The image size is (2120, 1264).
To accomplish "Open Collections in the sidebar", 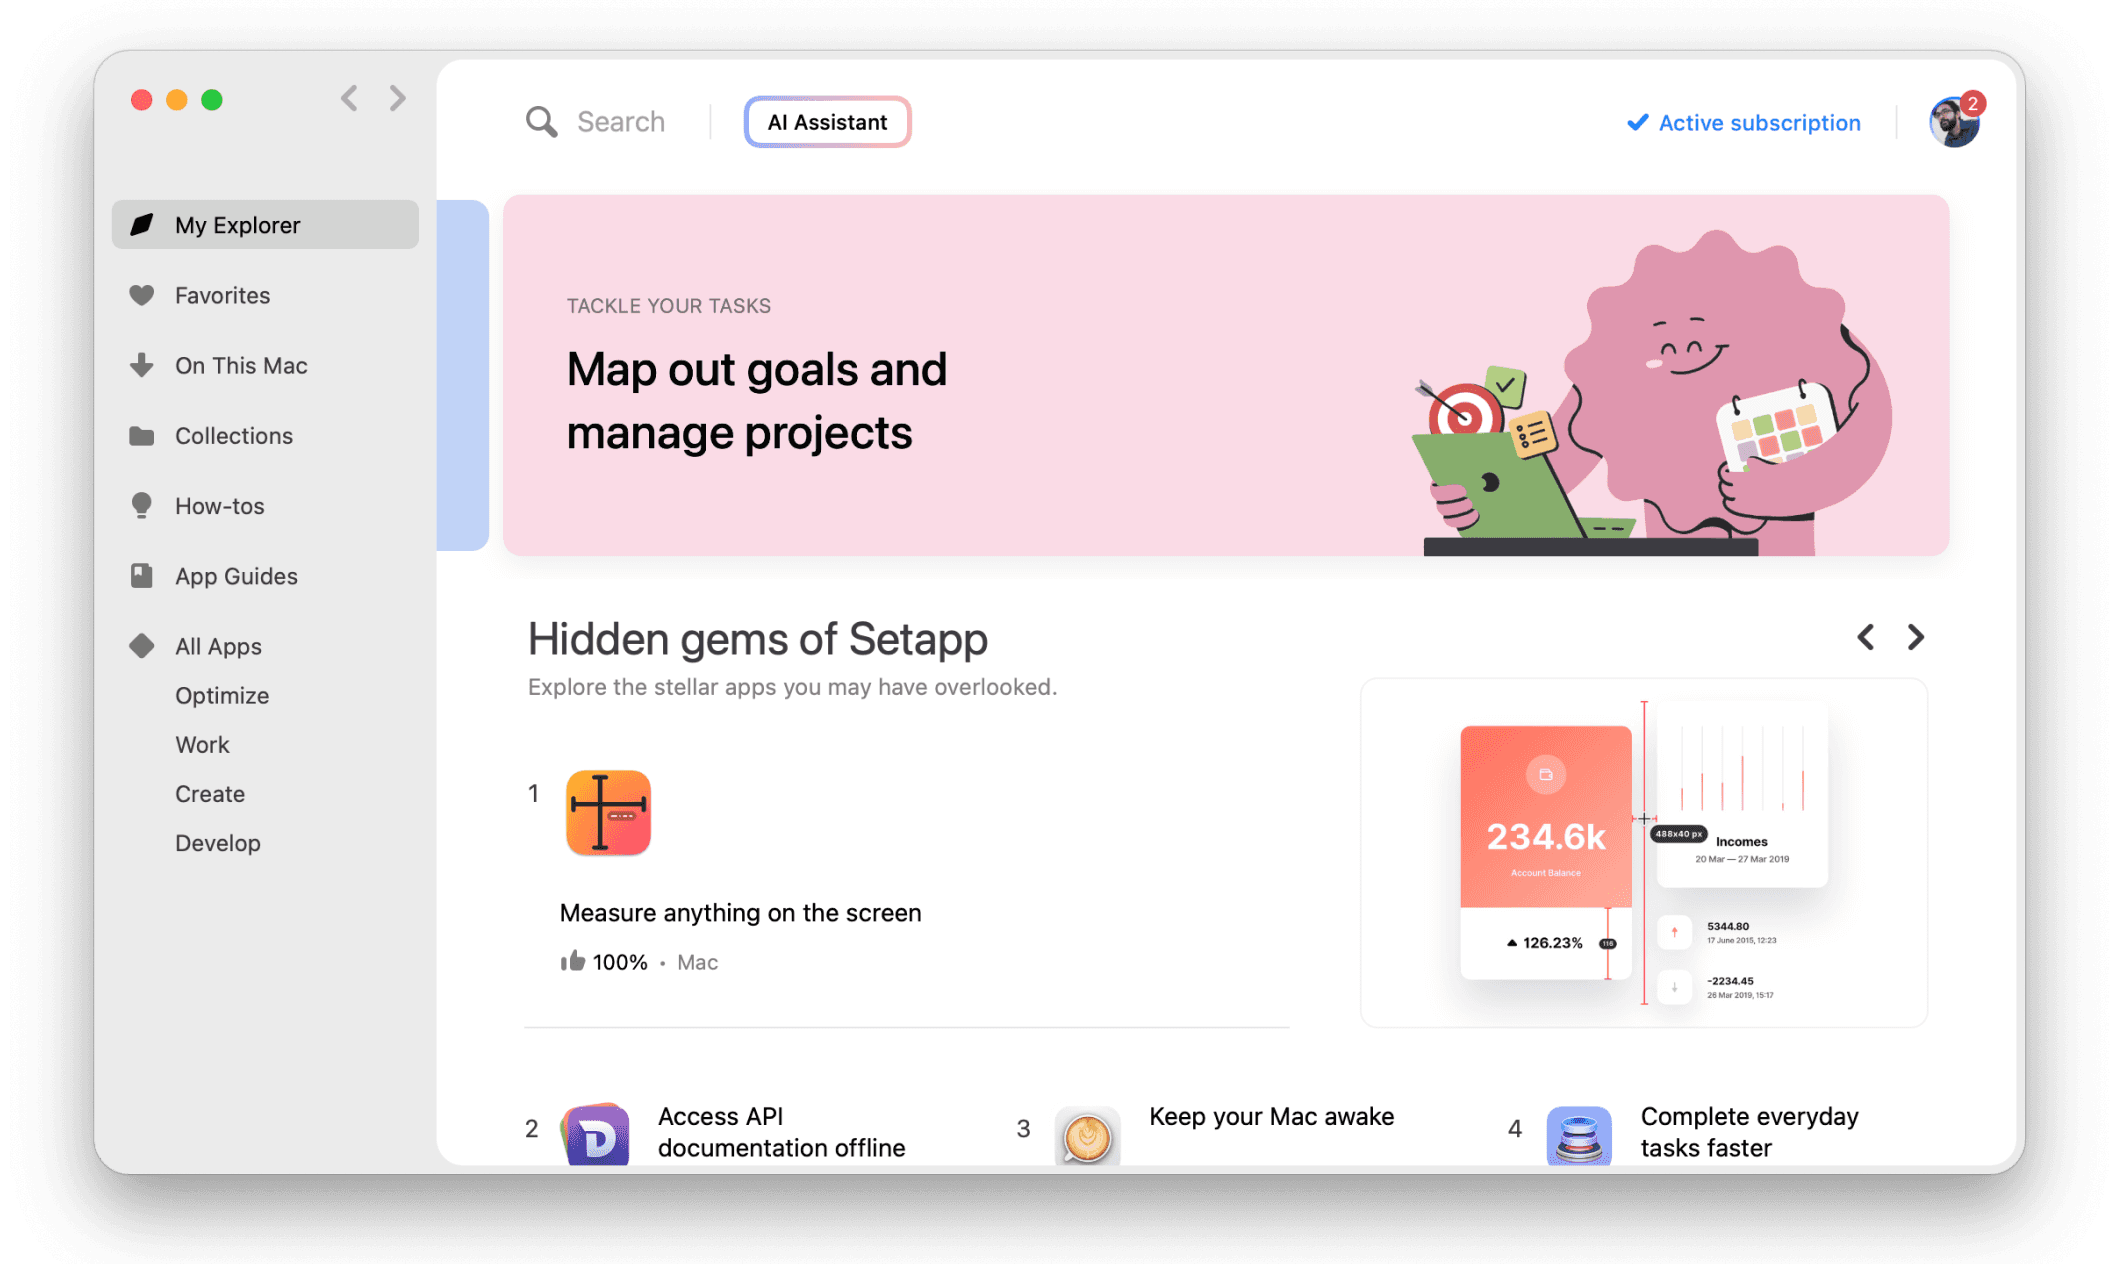I will click(233, 436).
